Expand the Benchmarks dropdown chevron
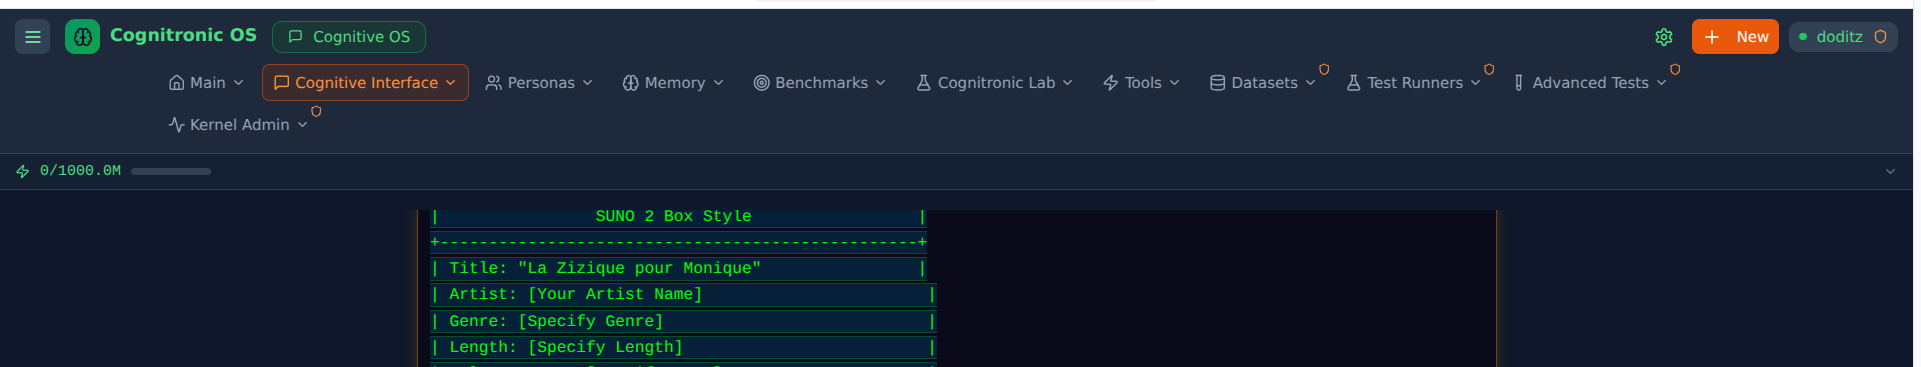The image size is (1921, 367). click(880, 83)
